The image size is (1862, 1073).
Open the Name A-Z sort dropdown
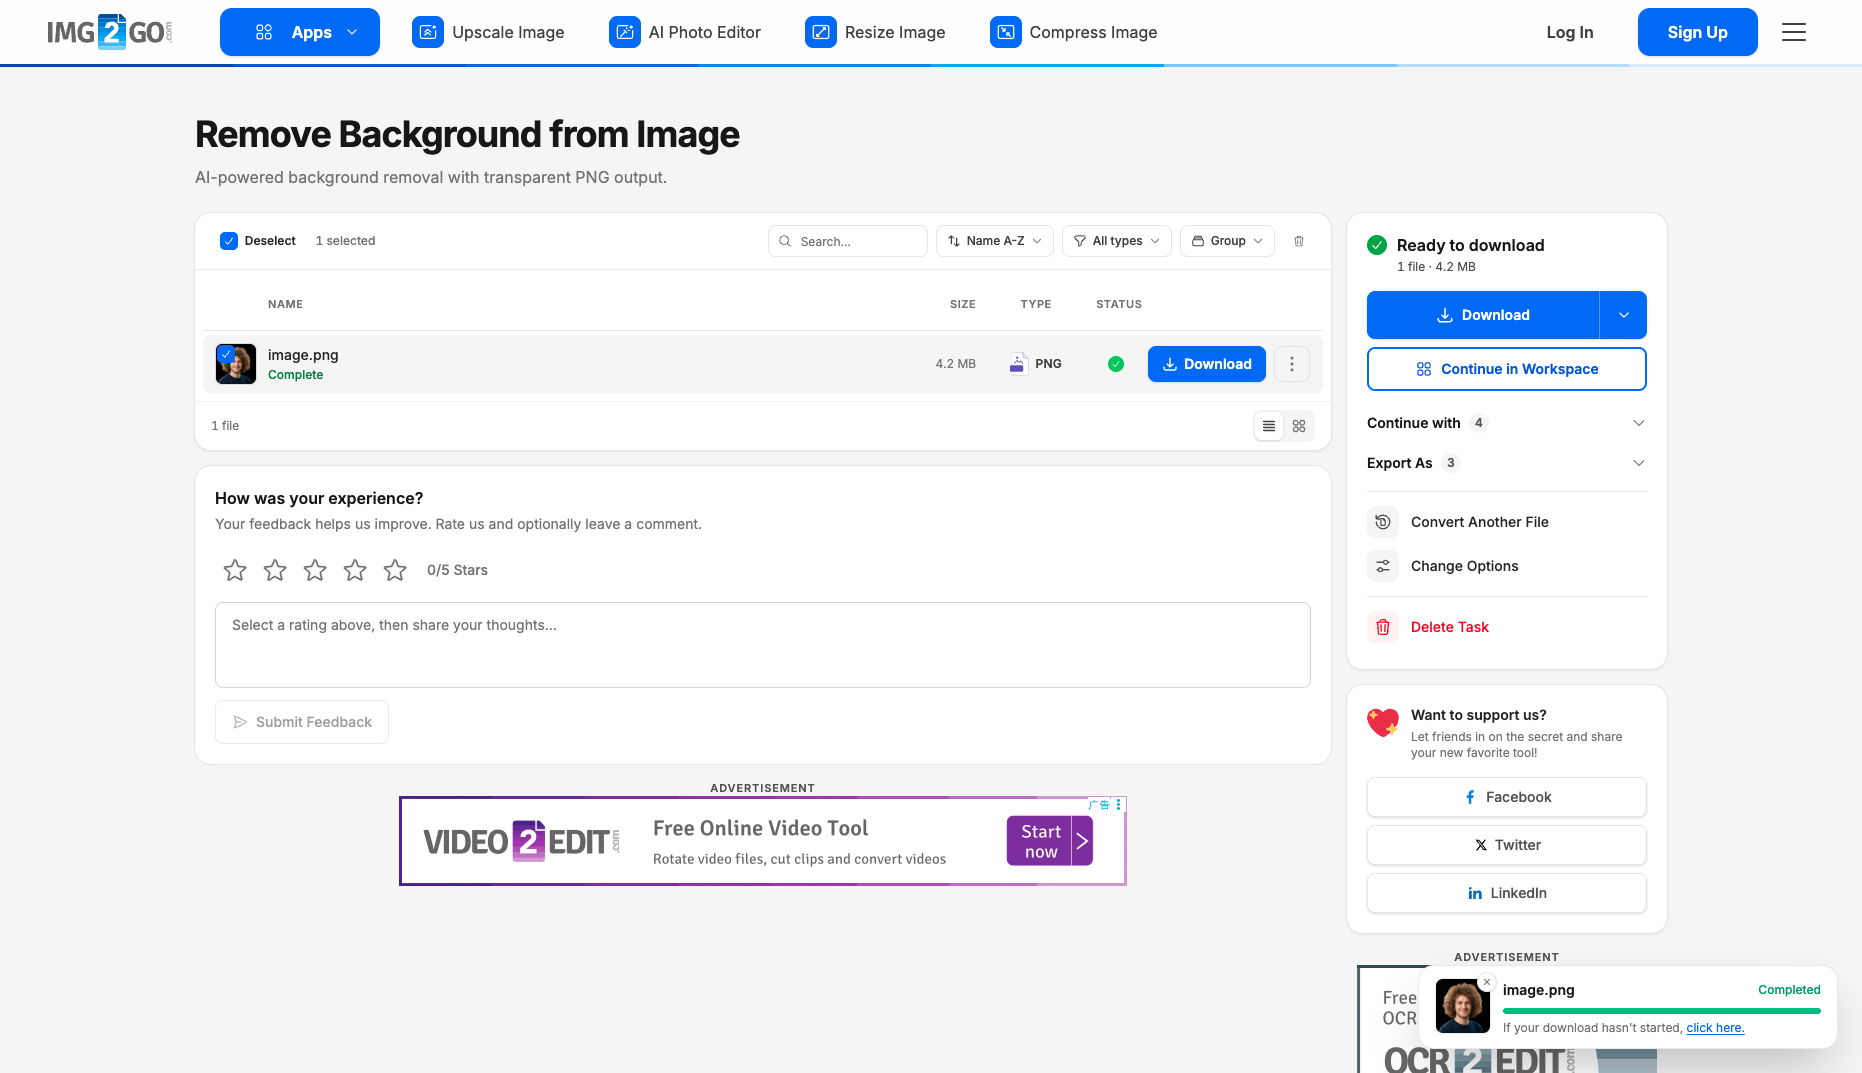click(995, 241)
